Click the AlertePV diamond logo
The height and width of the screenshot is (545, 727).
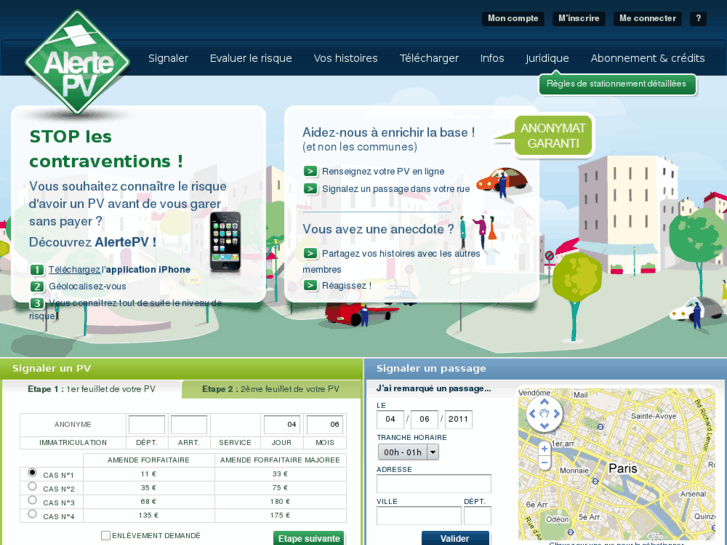coord(77,63)
